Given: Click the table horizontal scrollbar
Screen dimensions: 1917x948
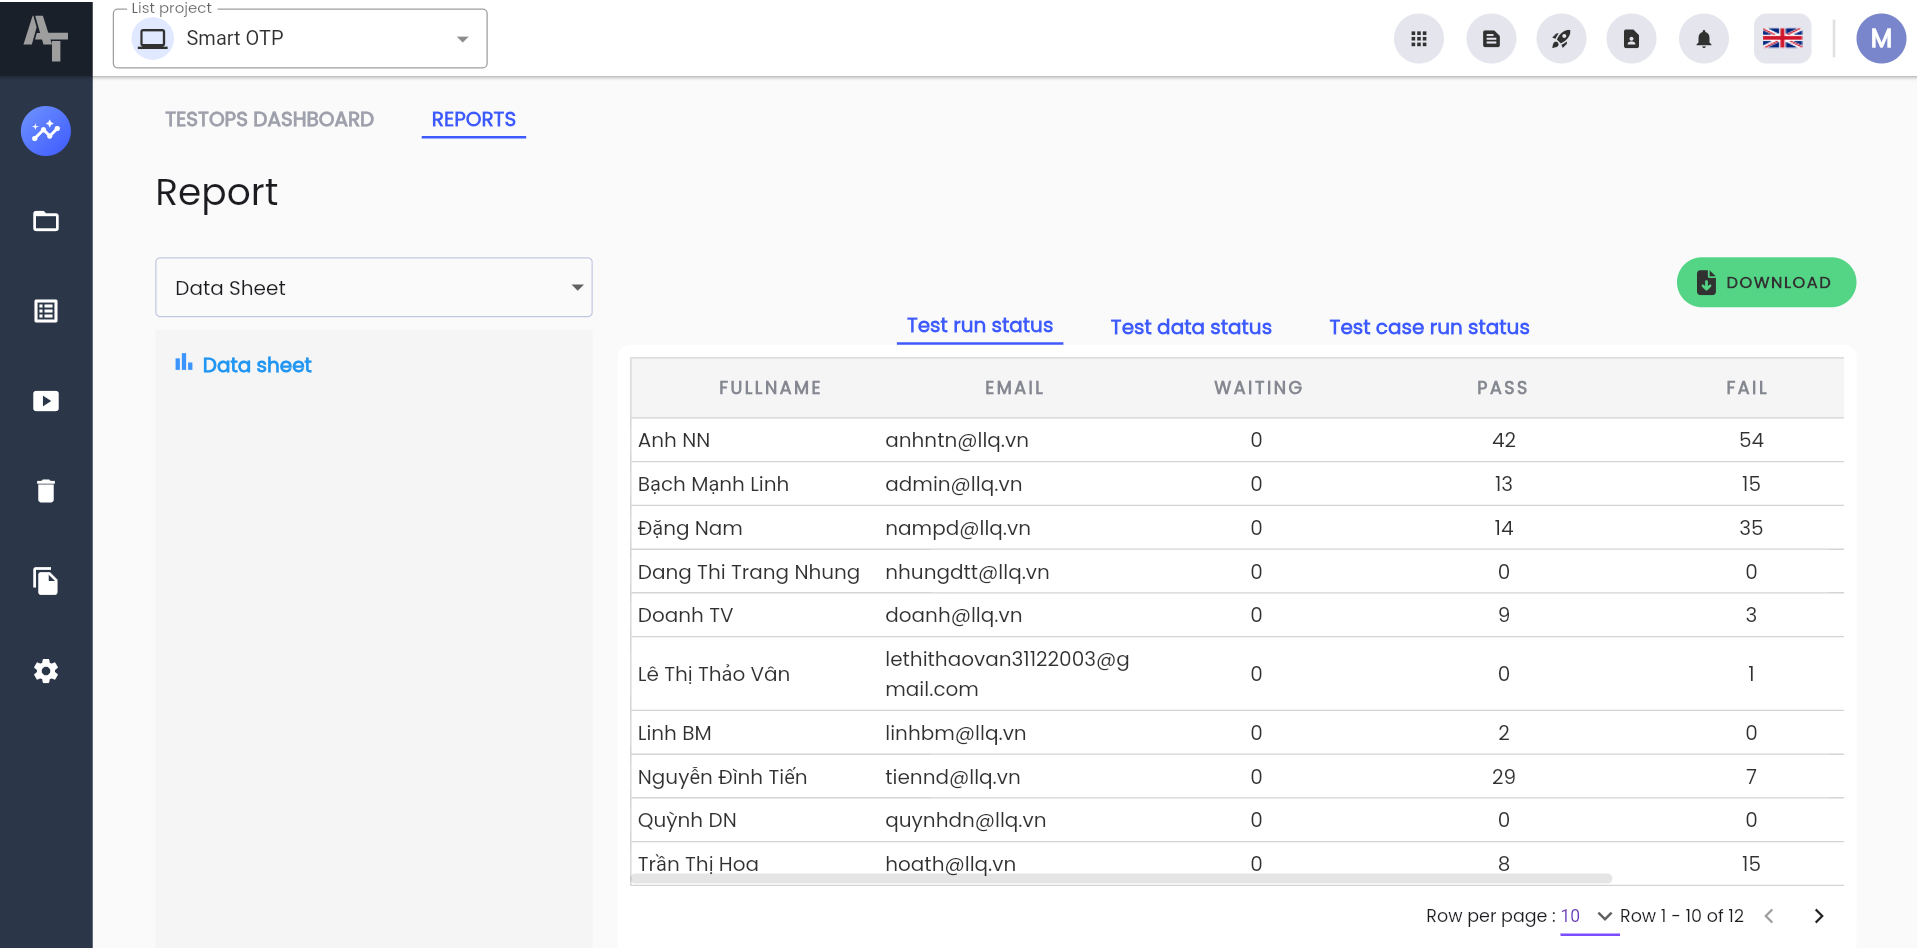Looking at the screenshot, I should [x=1121, y=879].
